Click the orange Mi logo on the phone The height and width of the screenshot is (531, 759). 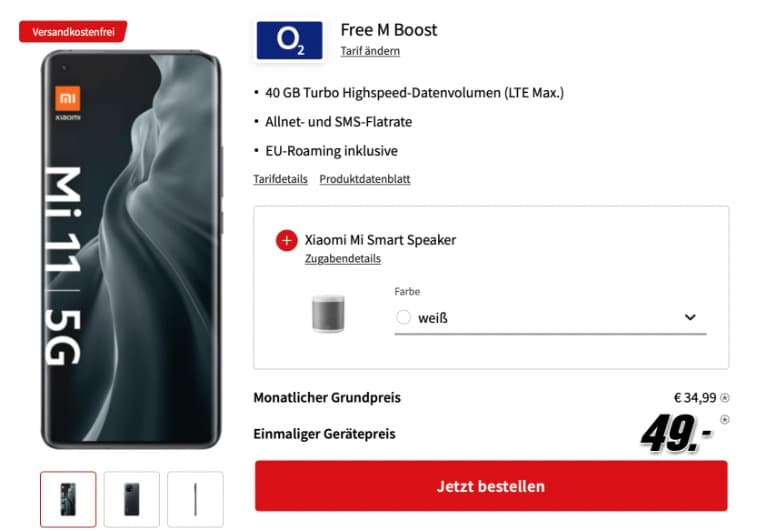point(68,99)
